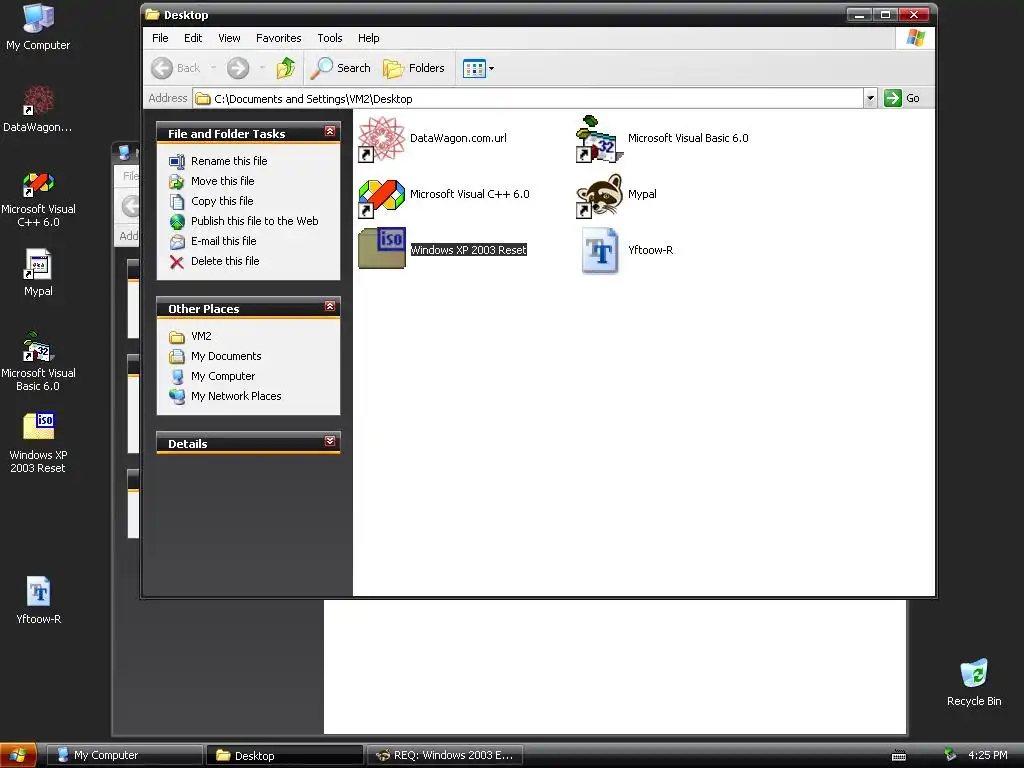This screenshot has height=768, width=1024.
Task: Open the View menu
Action: click(x=229, y=38)
